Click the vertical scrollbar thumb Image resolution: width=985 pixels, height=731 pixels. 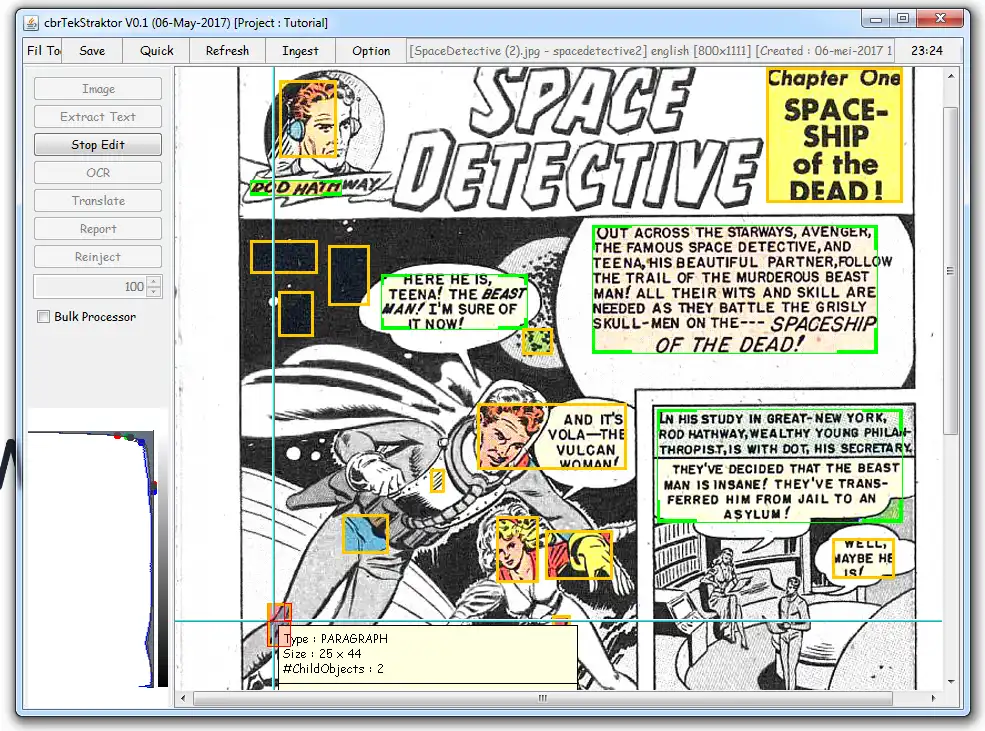[x=950, y=270]
